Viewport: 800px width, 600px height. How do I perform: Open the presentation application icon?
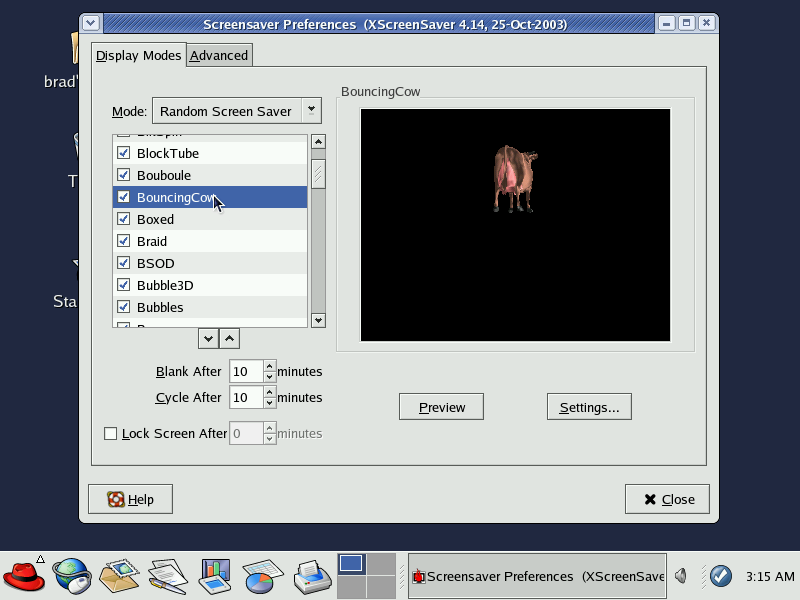click(215, 577)
